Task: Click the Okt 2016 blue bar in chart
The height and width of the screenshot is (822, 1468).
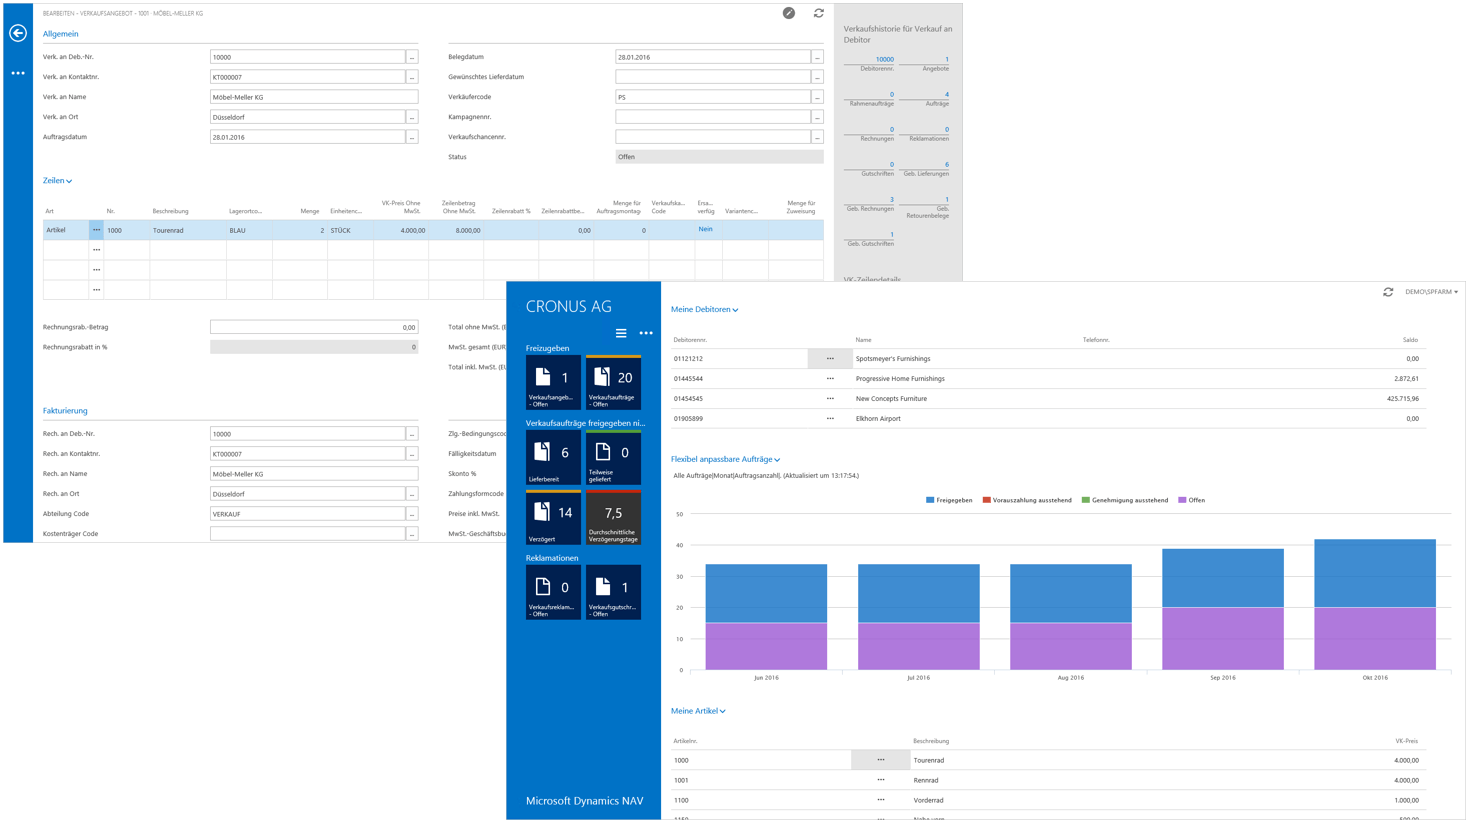Action: (x=1375, y=573)
